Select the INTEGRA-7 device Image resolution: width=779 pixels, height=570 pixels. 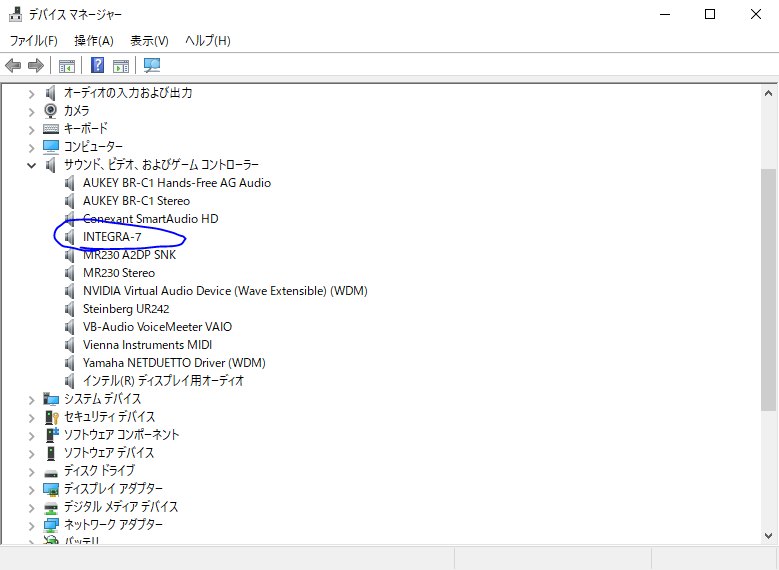pyautogui.click(x=112, y=237)
